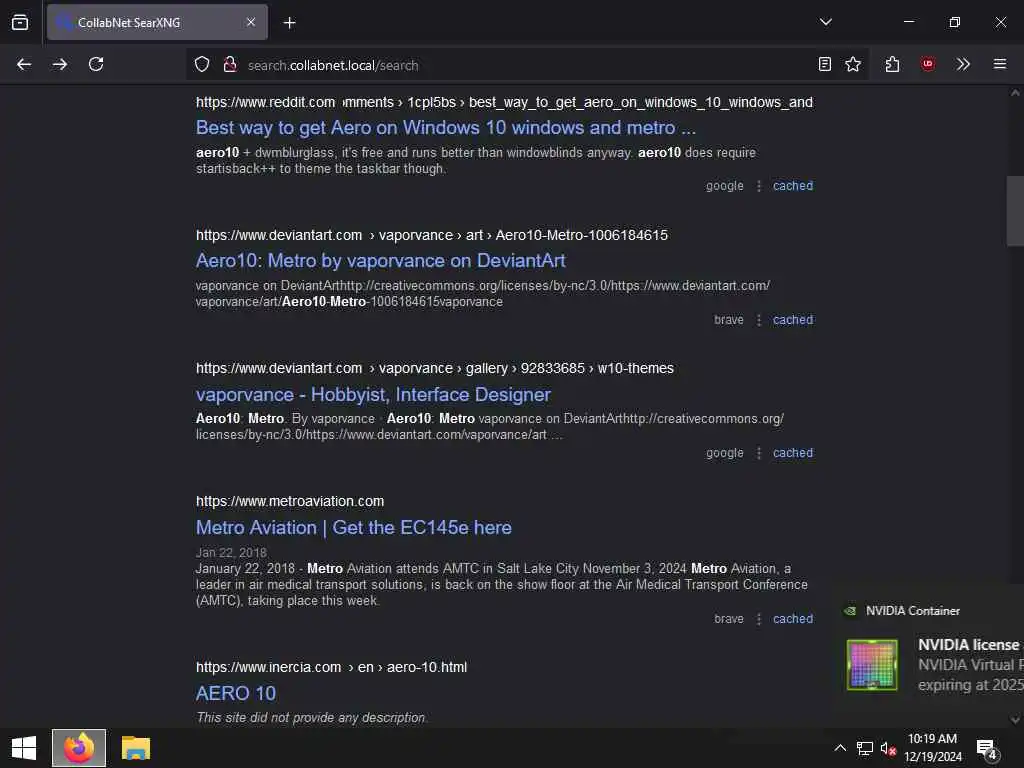Open network status tray icon
1024x768 pixels.
[x=864, y=748]
